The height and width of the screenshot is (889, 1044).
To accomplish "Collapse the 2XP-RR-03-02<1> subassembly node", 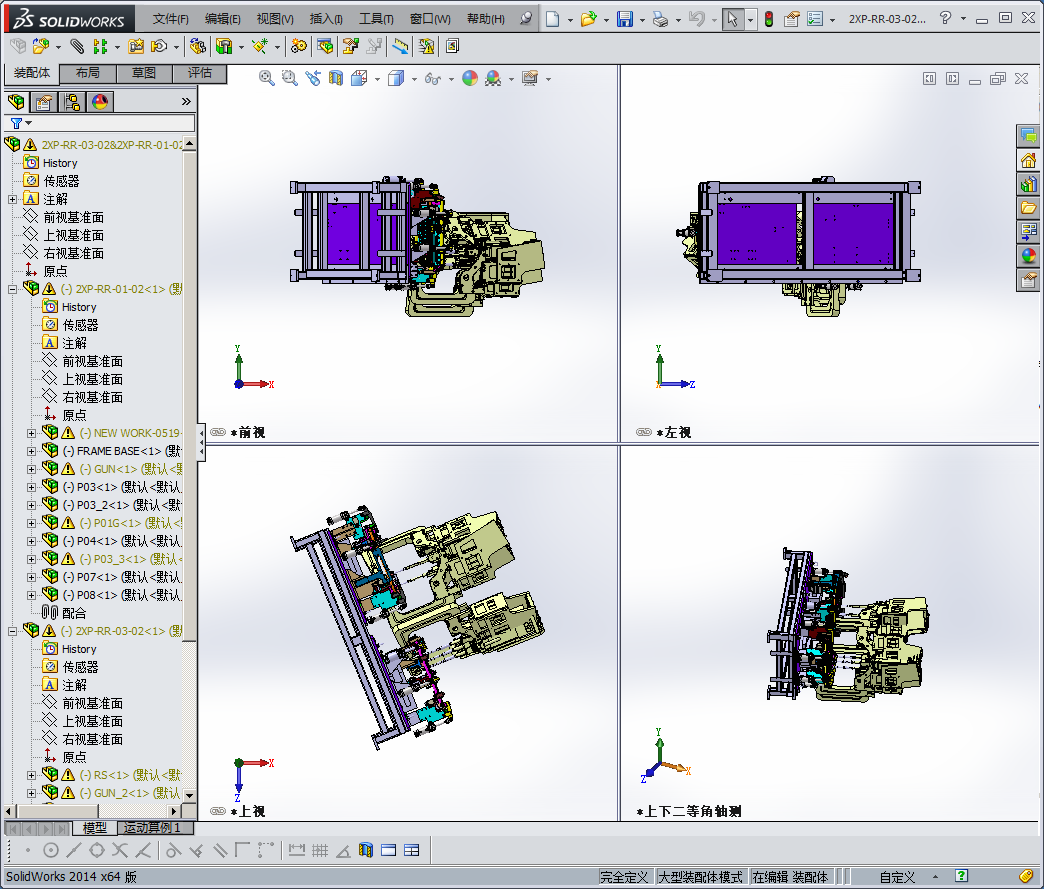I will (x=12, y=631).
